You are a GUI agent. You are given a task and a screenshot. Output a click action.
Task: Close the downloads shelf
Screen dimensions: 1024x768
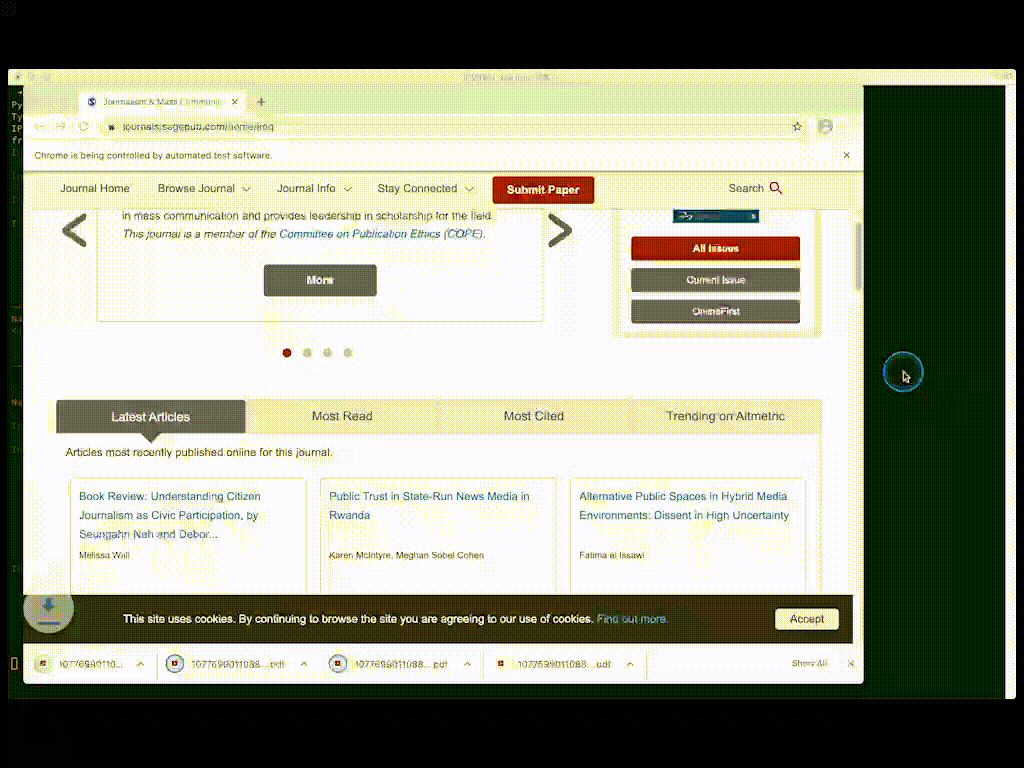[x=851, y=664]
